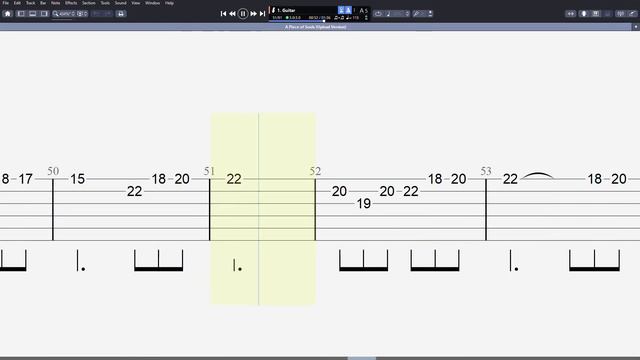Image resolution: width=640 pixels, height=360 pixels.
Task: Click the rewind previous bar button
Action: point(232,14)
